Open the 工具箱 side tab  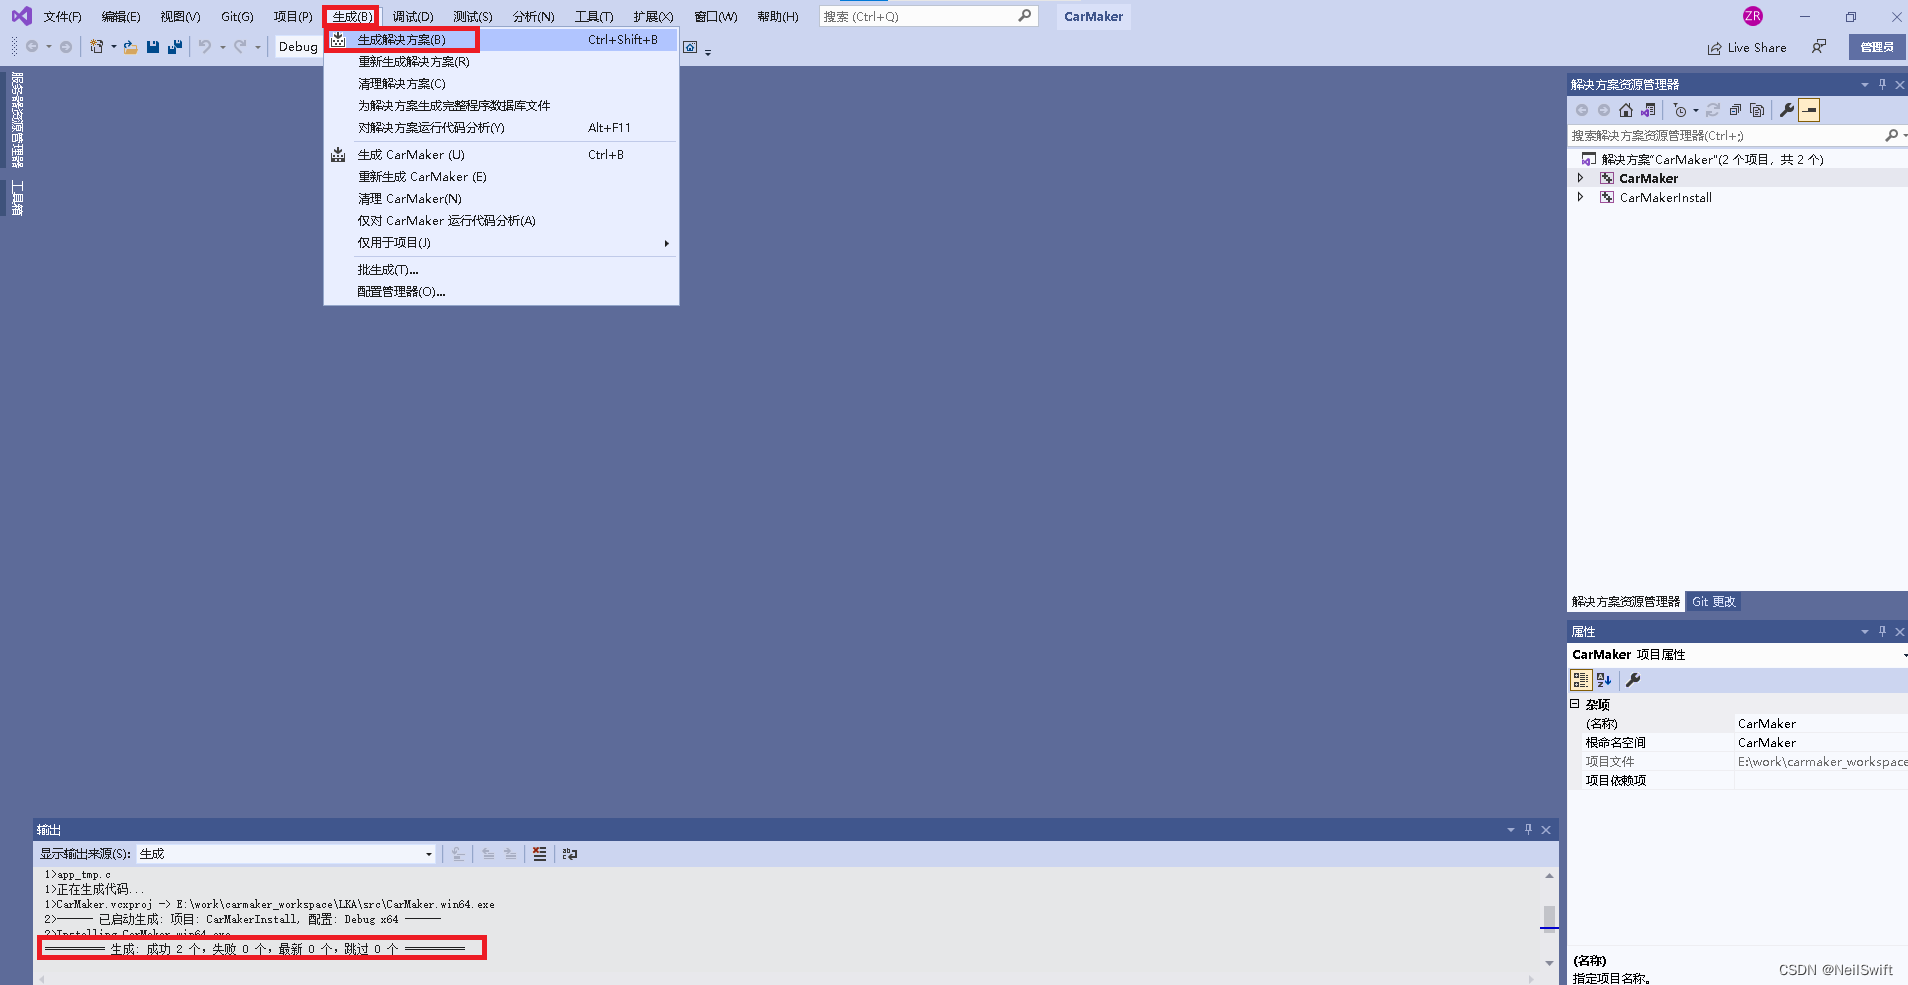[x=17, y=198]
